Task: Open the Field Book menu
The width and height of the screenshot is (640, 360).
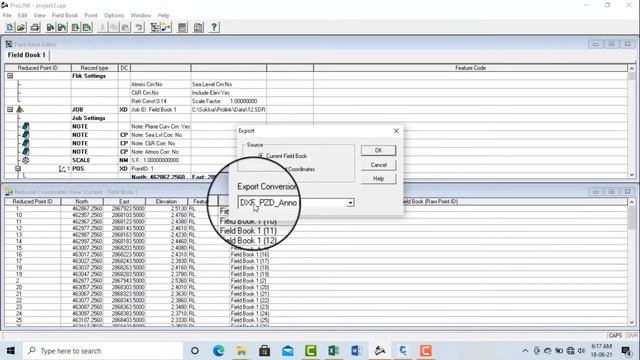Action: (65, 15)
